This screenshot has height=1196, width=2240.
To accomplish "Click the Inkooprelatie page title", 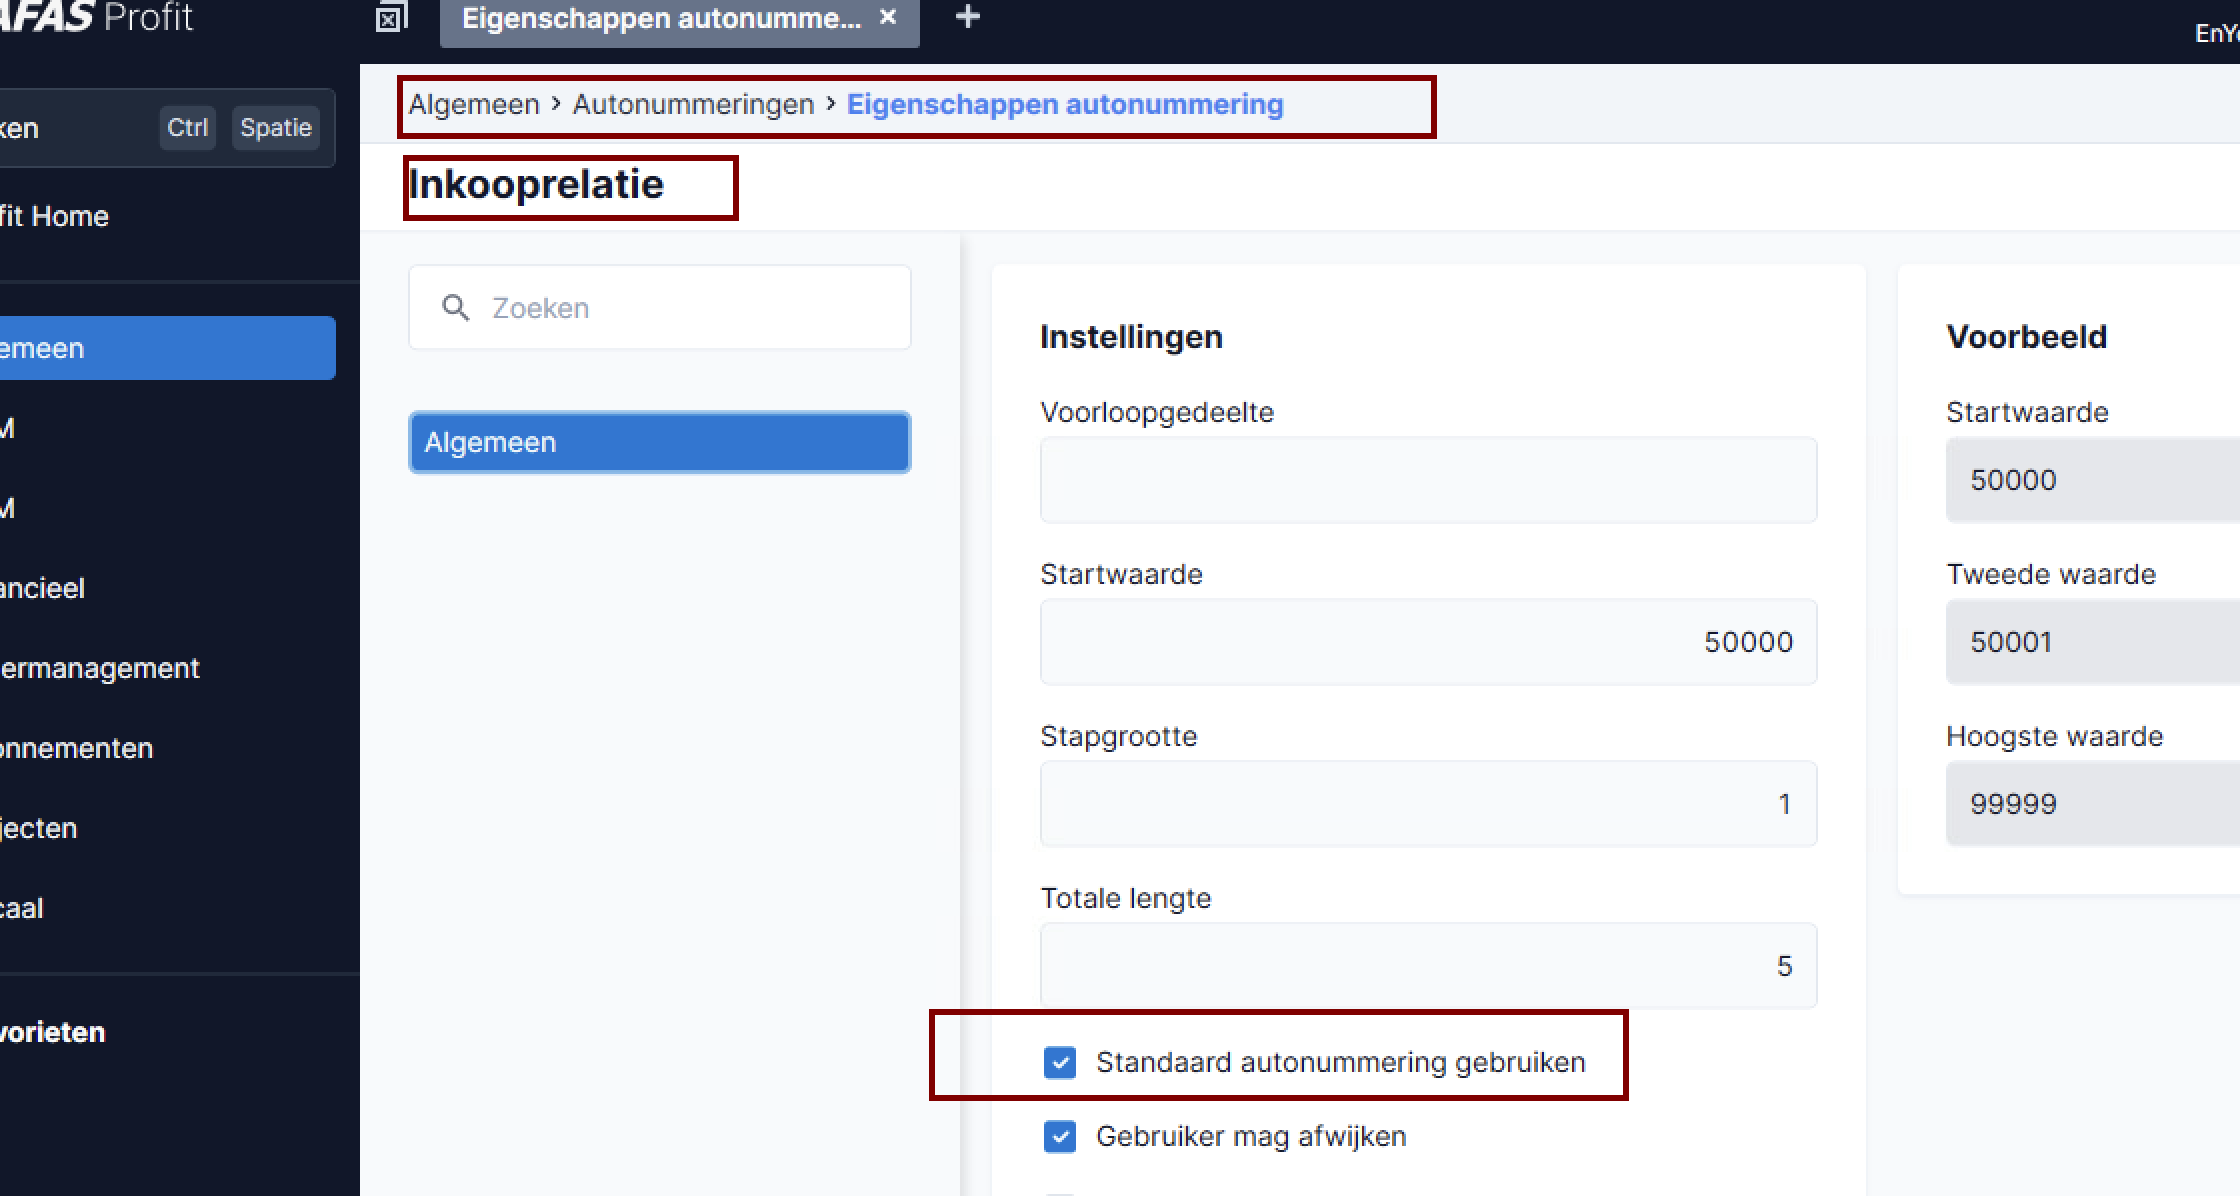I will click(536, 185).
